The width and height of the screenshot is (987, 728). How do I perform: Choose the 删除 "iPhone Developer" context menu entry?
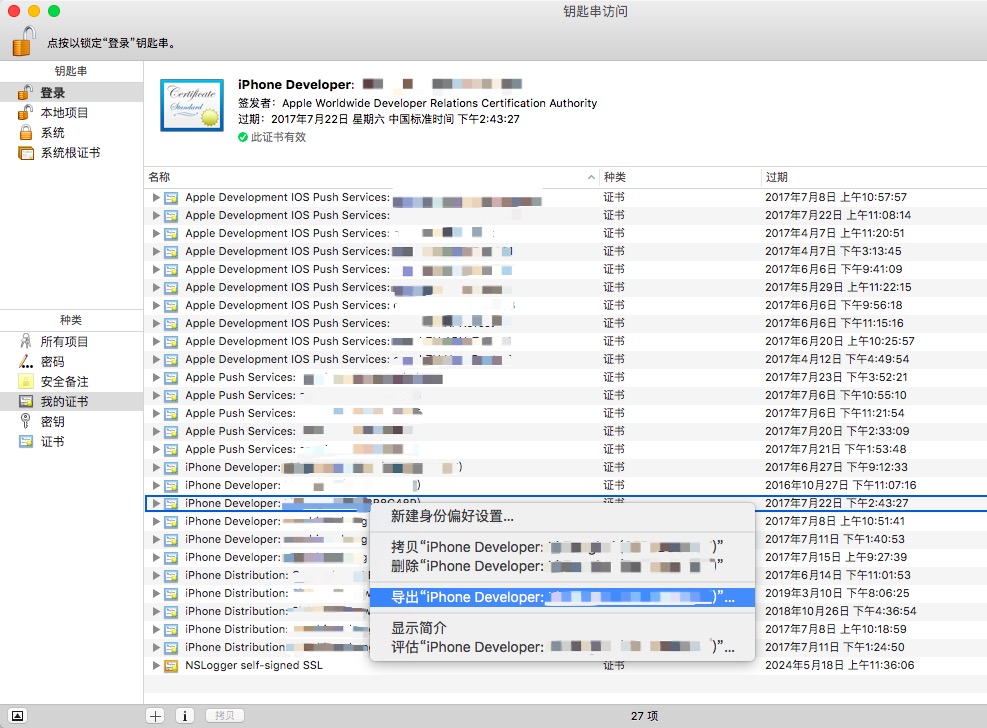coord(562,566)
